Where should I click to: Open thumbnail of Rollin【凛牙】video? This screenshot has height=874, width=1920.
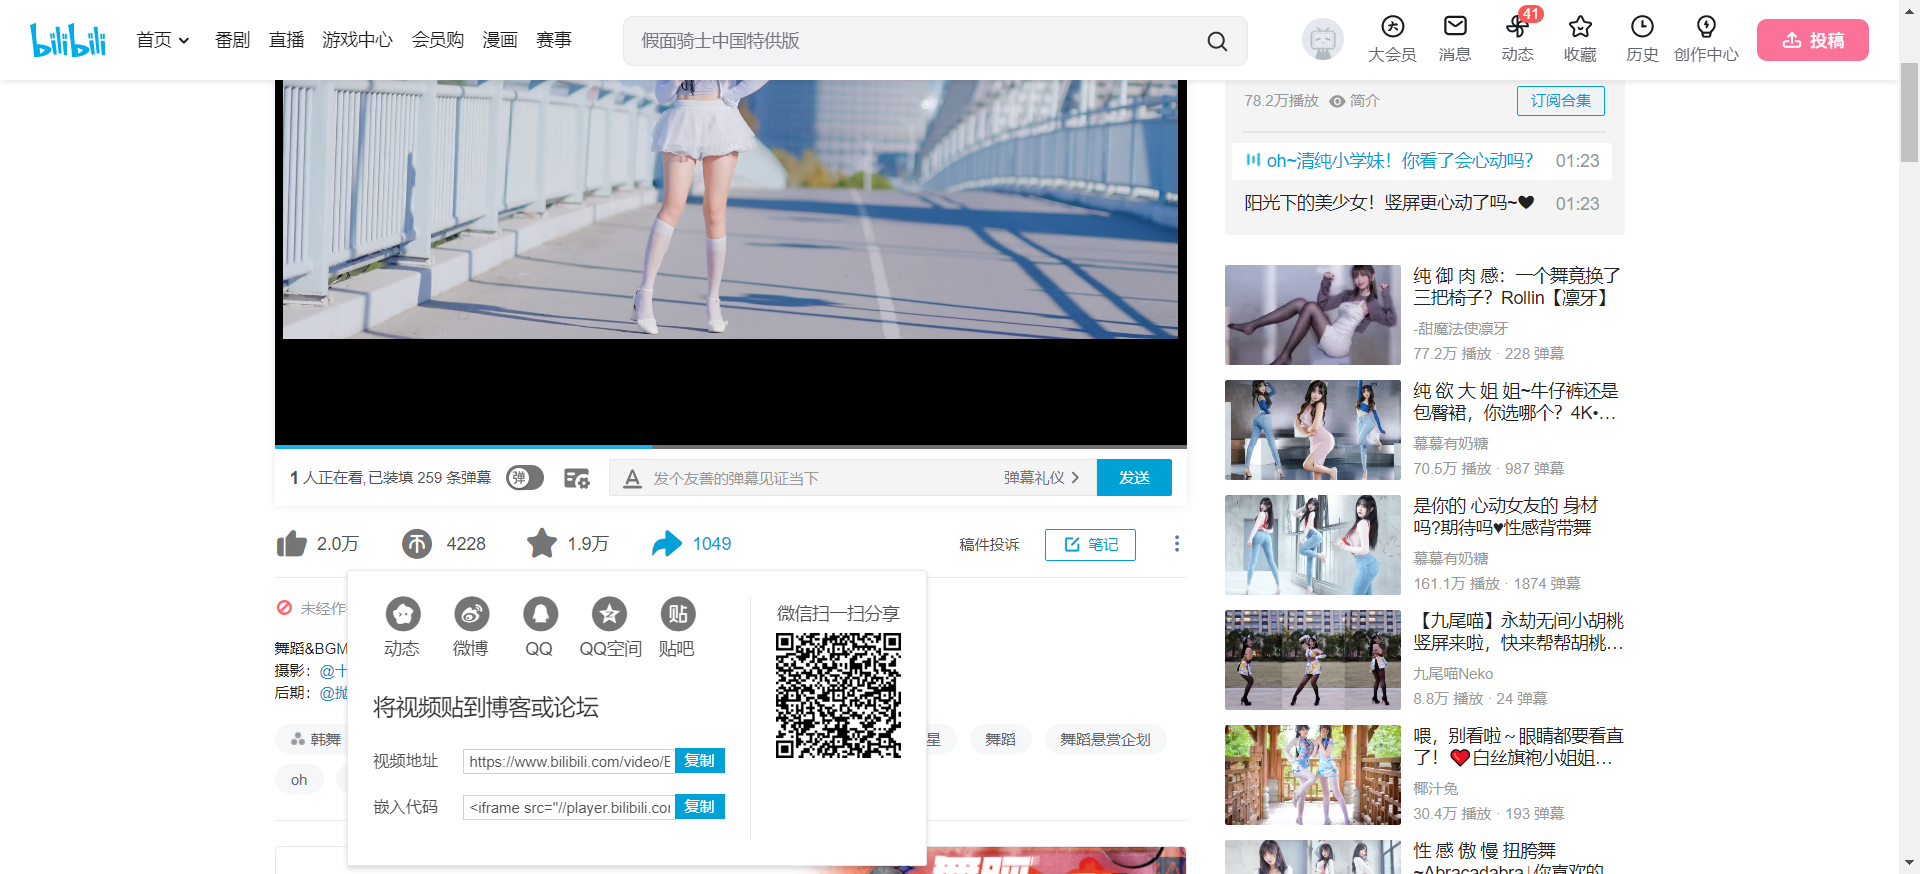(1312, 315)
